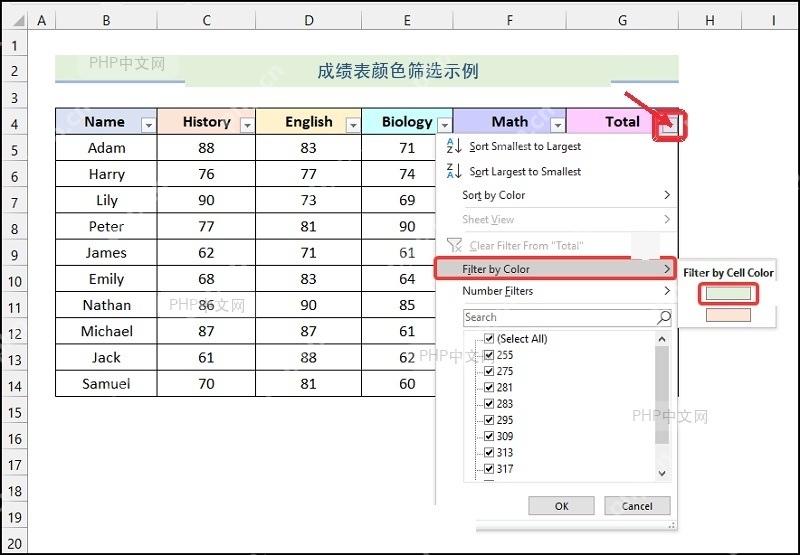Select Lily's History score 90
The height and width of the screenshot is (555, 800).
tap(206, 200)
